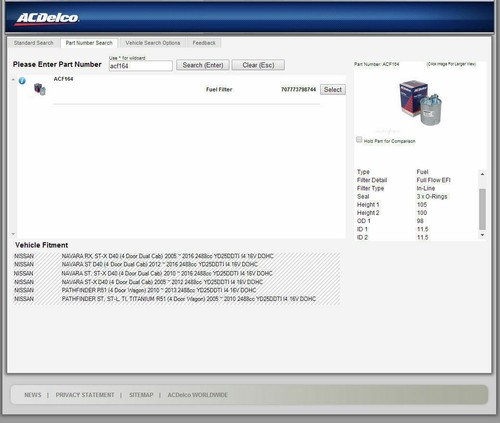Image resolution: width=500 pixels, height=423 pixels.
Task: Open the SITEMAP footer link
Action: [x=141, y=395]
